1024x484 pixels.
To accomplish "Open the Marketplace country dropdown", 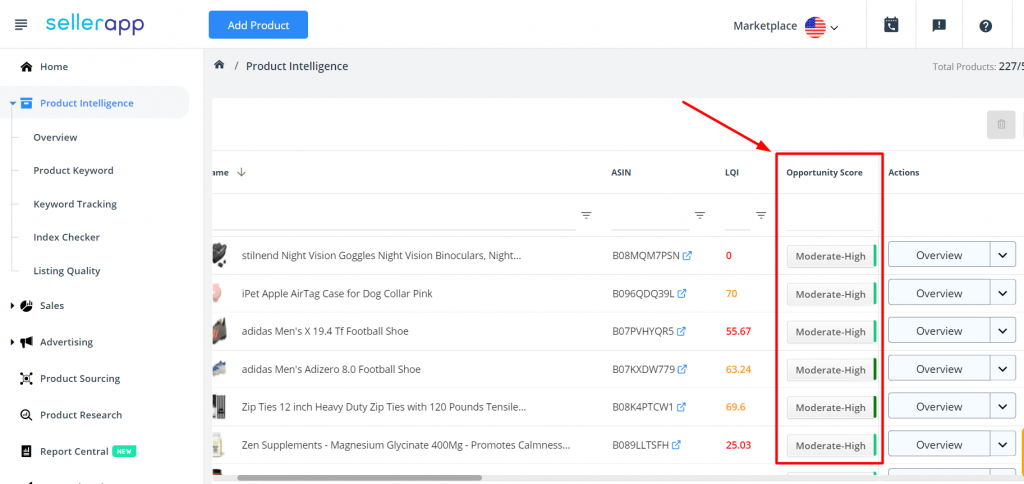I will tap(822, 27).
